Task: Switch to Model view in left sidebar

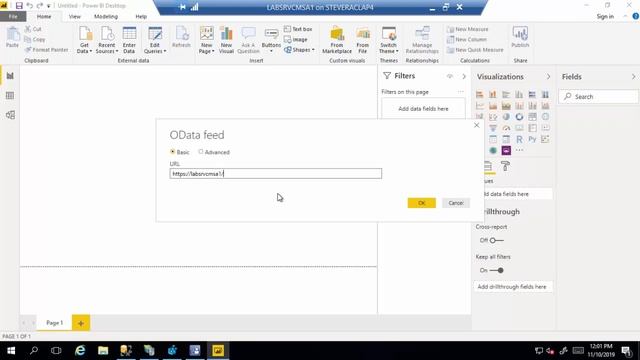Action: [10, 115]
